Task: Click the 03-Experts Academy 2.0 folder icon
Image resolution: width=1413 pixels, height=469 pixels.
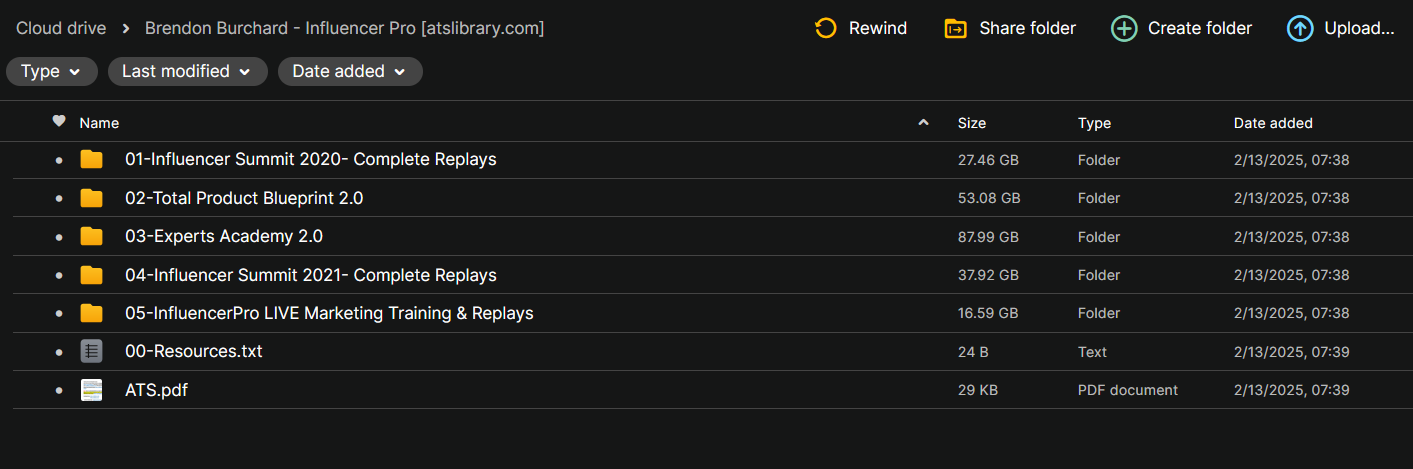Action: pyautogui.click(x=92, y=236)
